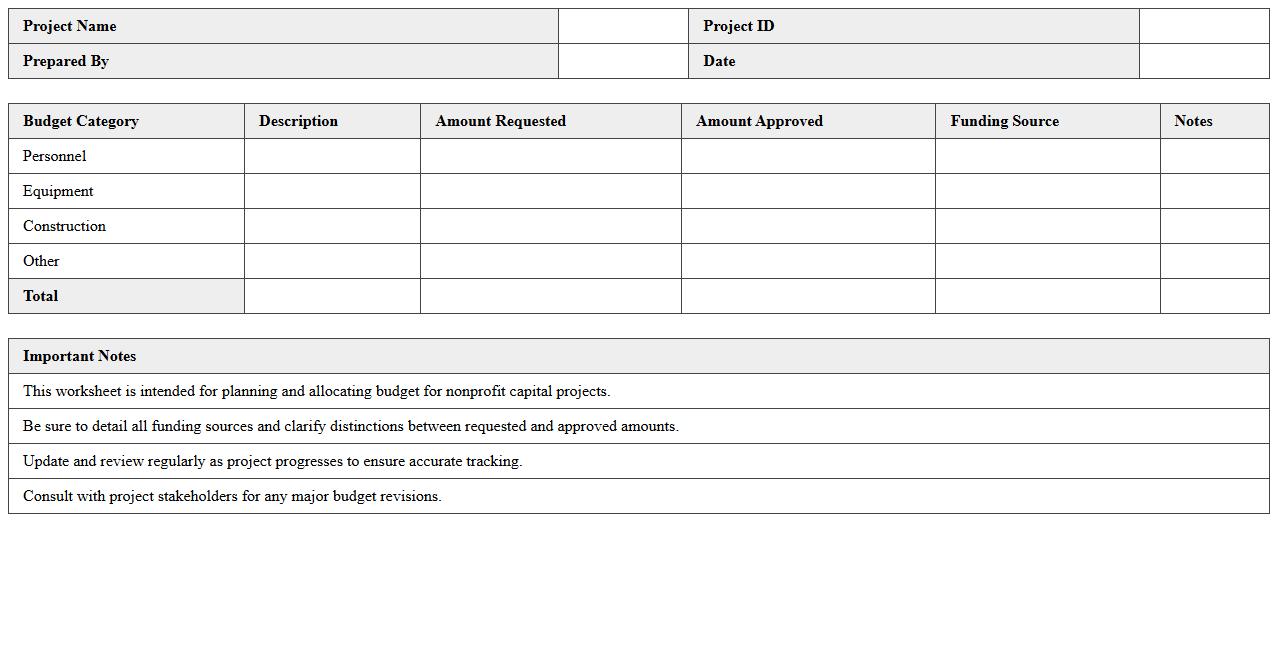Click the Amount Requested cell for Personnel
1278x650 pixels.
tap(550, 156)
